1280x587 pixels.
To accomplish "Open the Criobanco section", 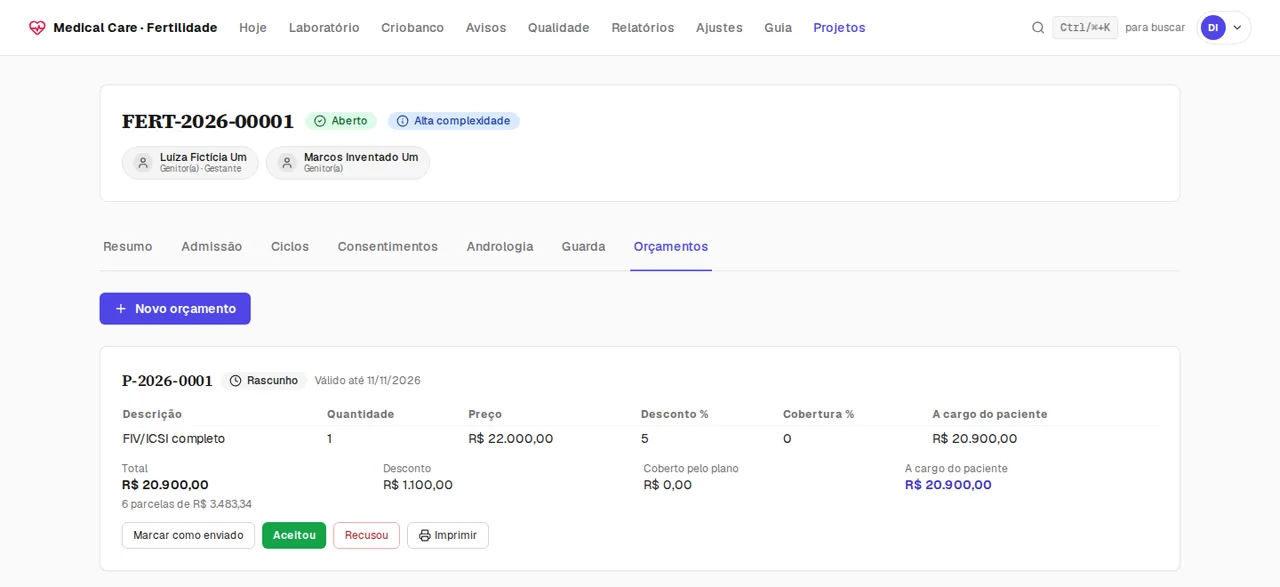I will click(x=412, y=28).
